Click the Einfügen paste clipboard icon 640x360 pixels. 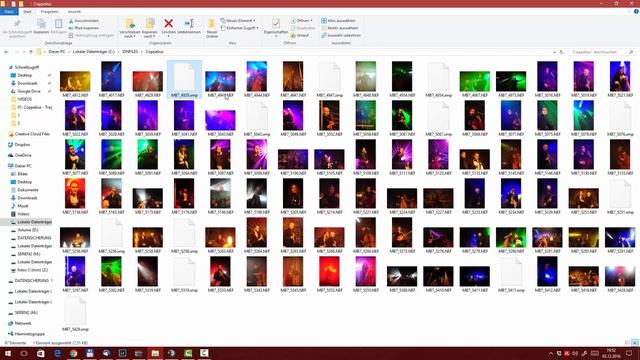[58, 24]
